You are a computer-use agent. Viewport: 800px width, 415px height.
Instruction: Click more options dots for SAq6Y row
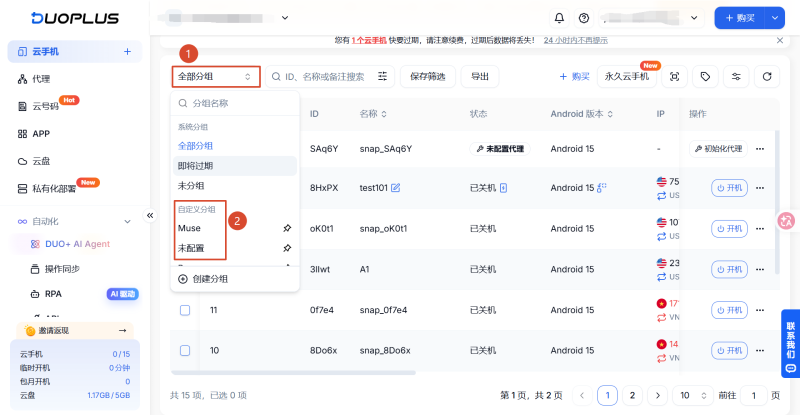[x=760, y=149]
